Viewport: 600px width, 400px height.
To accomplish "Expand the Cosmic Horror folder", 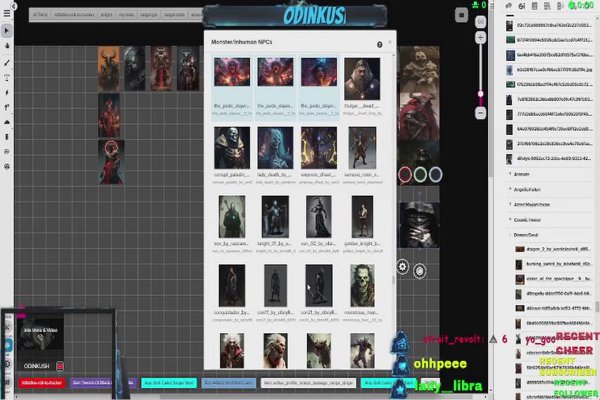I will [x=527, y=220].
